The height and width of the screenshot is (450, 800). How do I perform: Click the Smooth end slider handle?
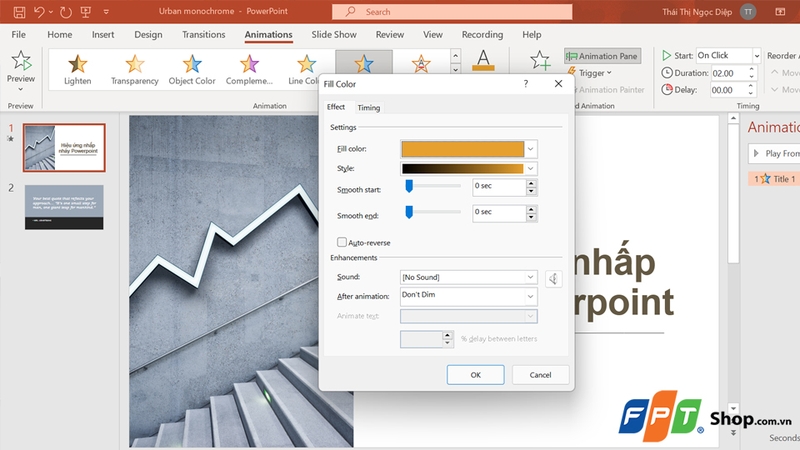pos(409,212)
